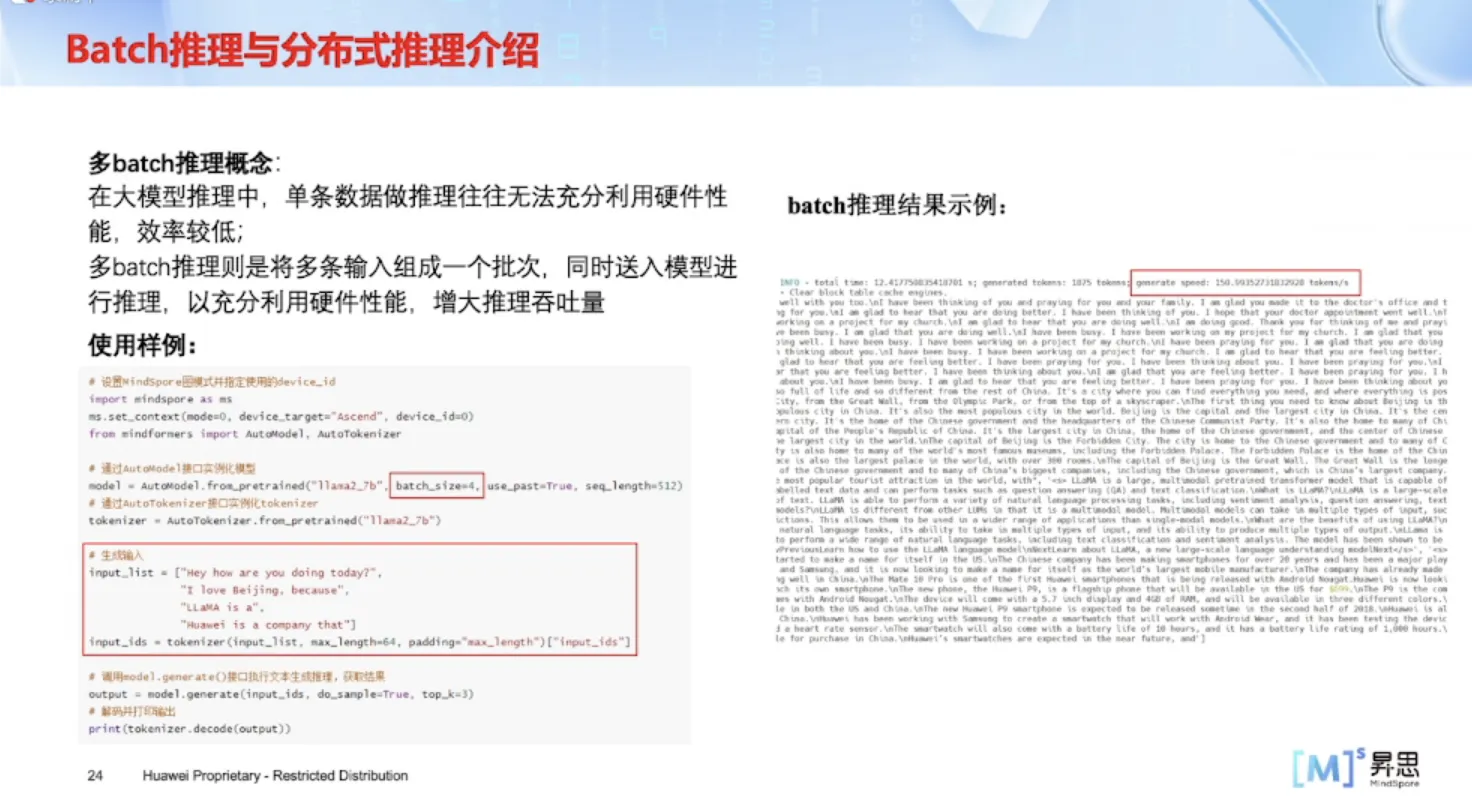Click the comment '# 通过AutoModel接口实例化模型'
The height and width of the screenshot is (812, 1472).
pos(172,468)
